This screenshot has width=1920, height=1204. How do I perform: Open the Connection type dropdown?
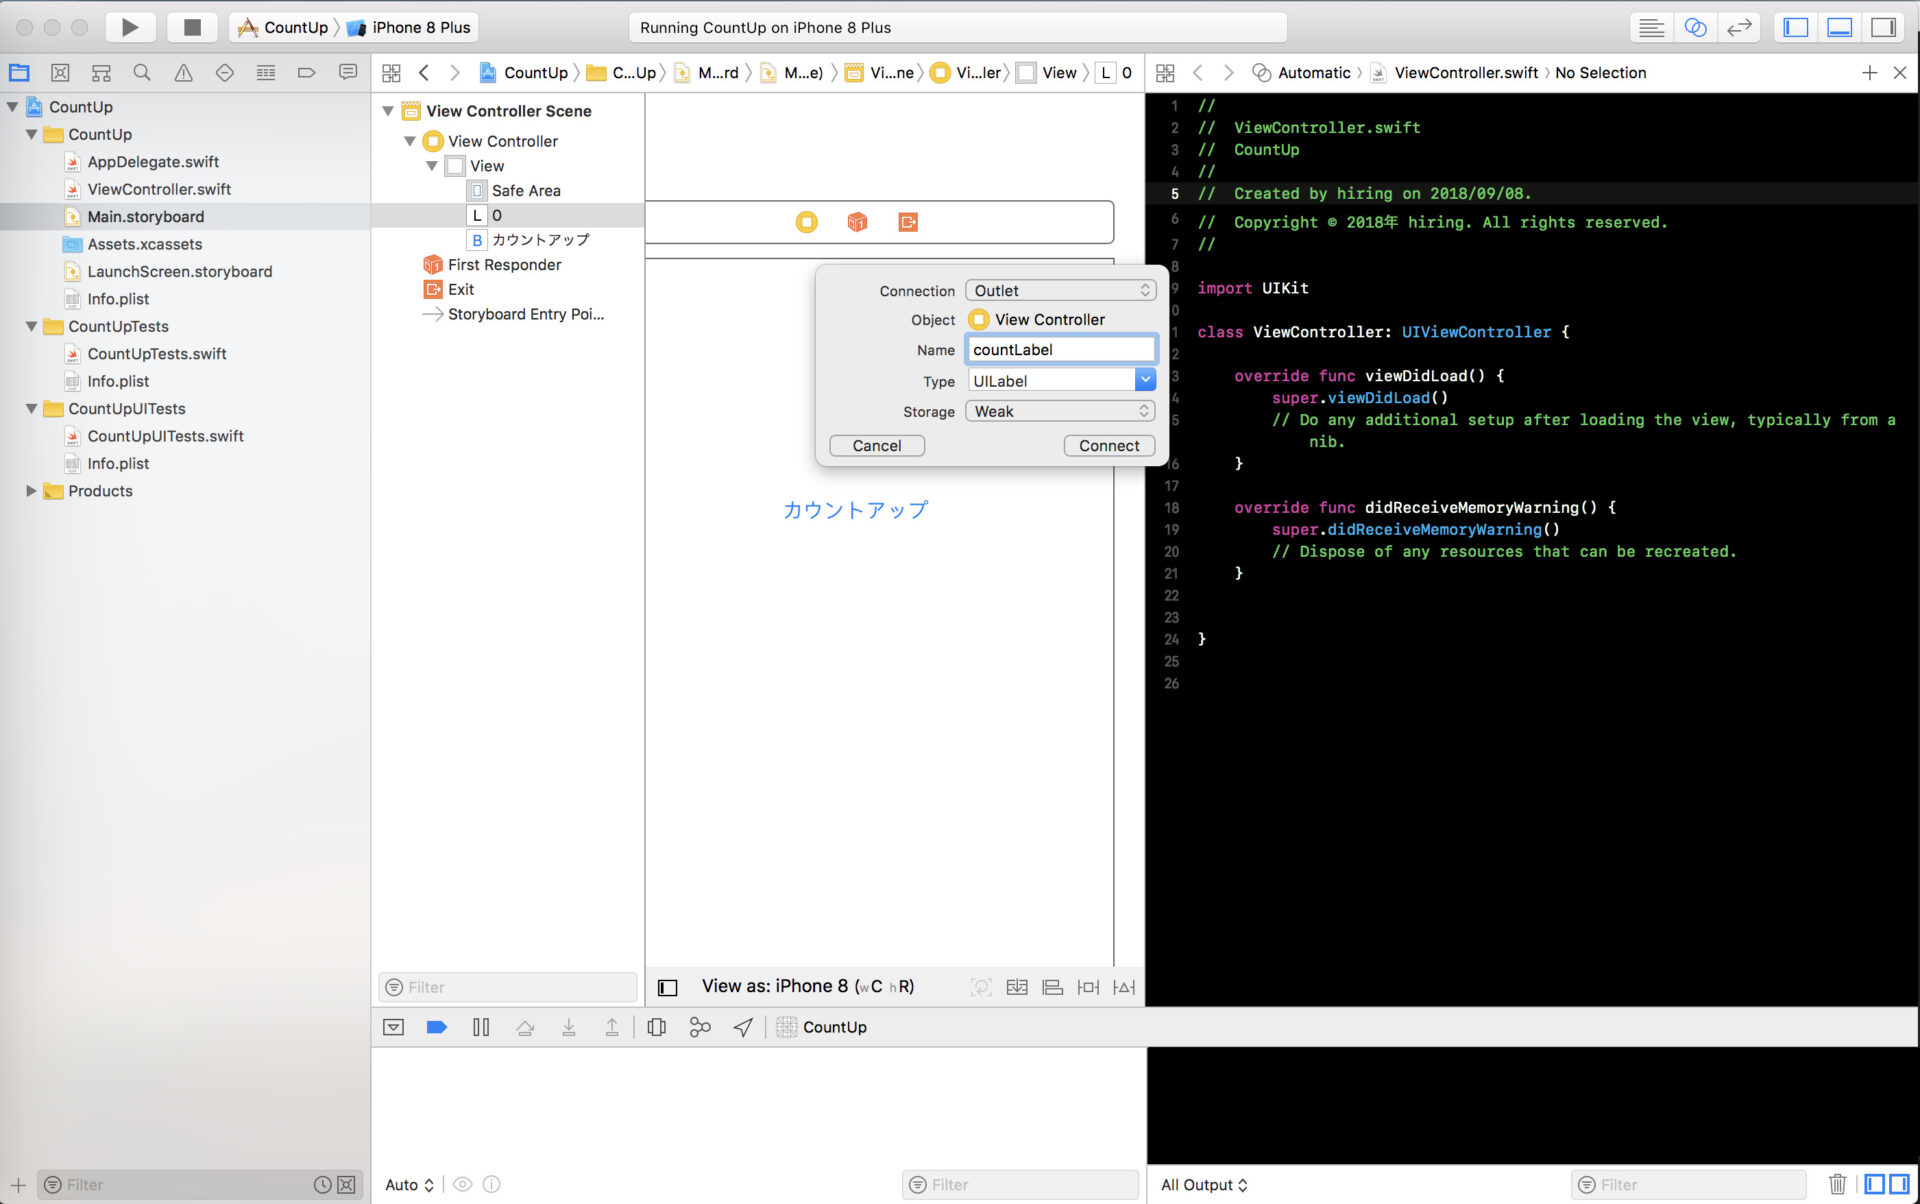point(1060,291)
